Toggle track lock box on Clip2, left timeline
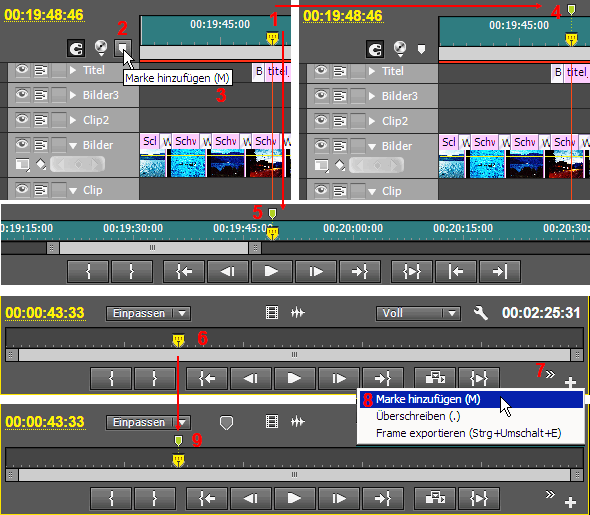This screenshot has width=590, height=515. point(59,120)
